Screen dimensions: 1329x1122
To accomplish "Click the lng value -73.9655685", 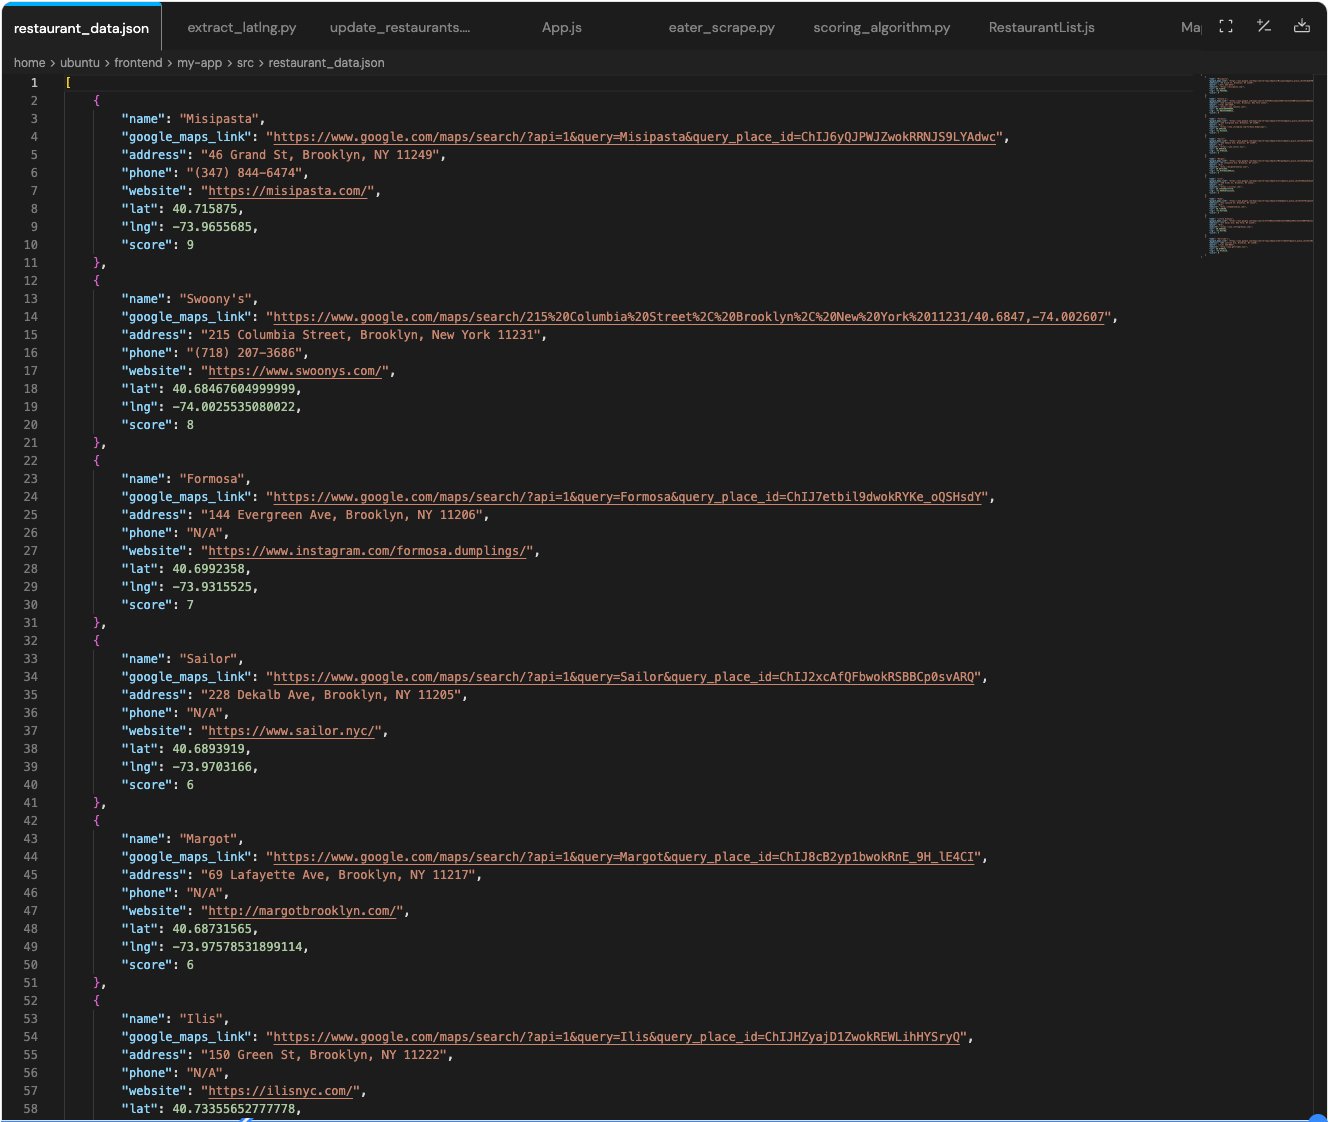I will (x=211, y=227).
